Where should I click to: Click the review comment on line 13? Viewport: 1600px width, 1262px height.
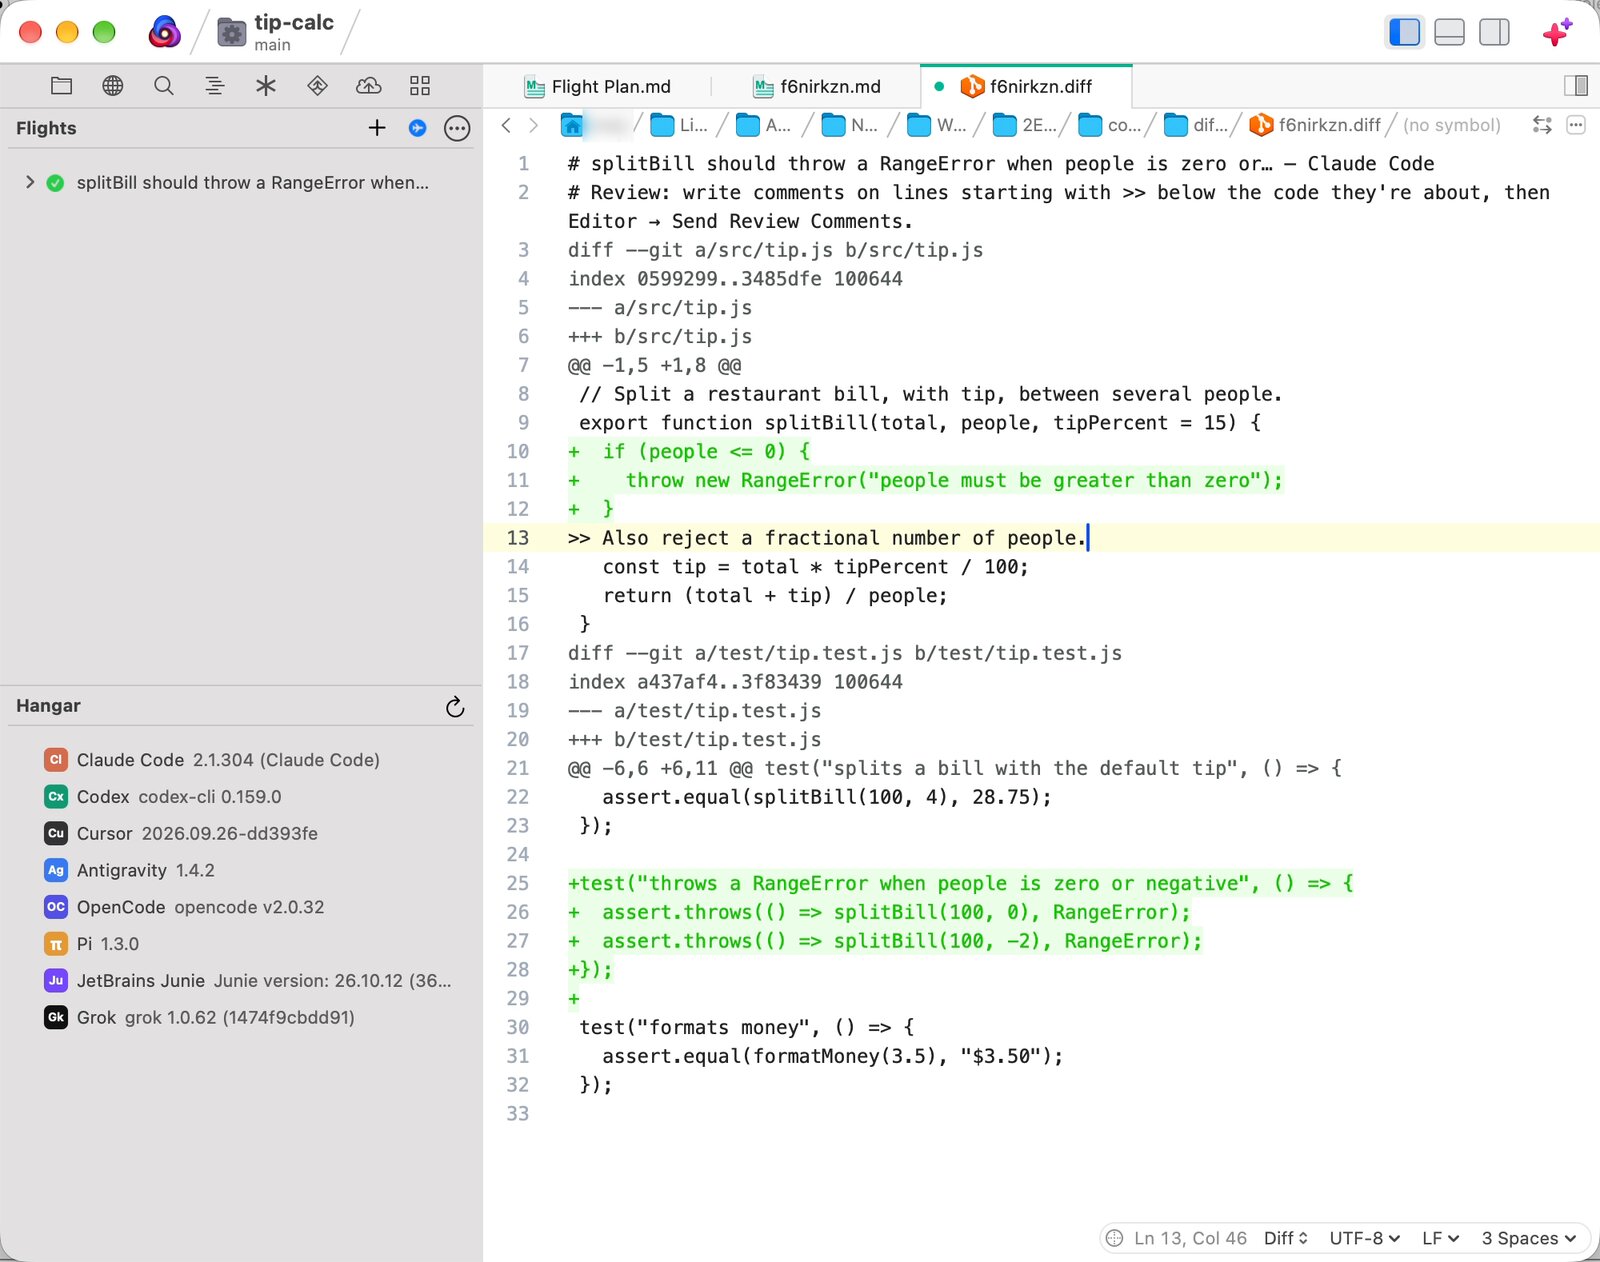click(x=826, y=538)
